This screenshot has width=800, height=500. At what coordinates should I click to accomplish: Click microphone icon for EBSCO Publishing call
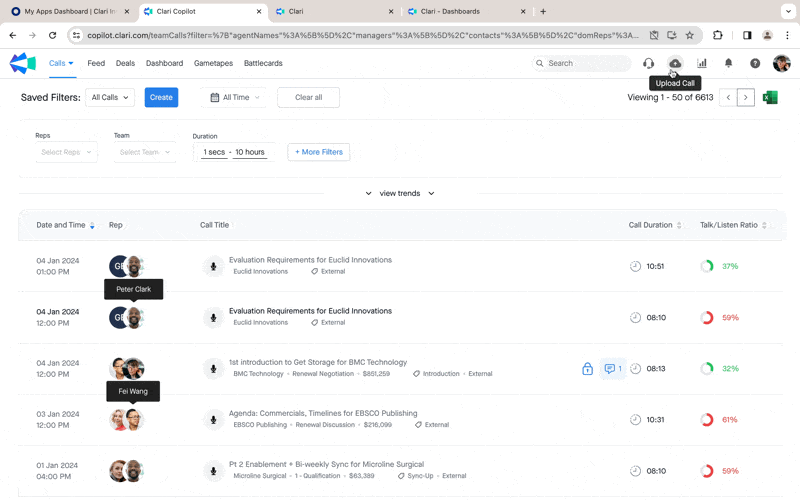(x=213, y=420)
